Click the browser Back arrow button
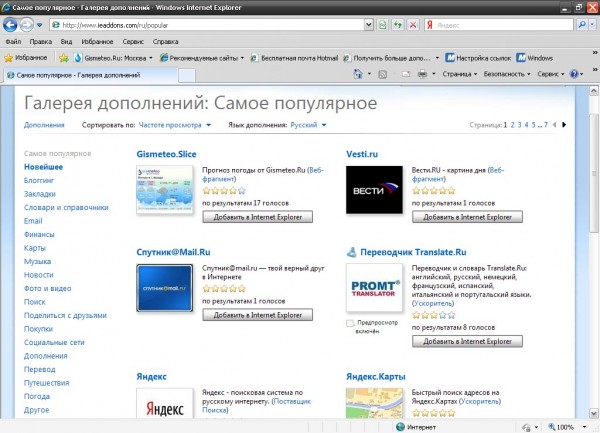The width and height of the screenshot is (600, 433). tap(10, 25)
